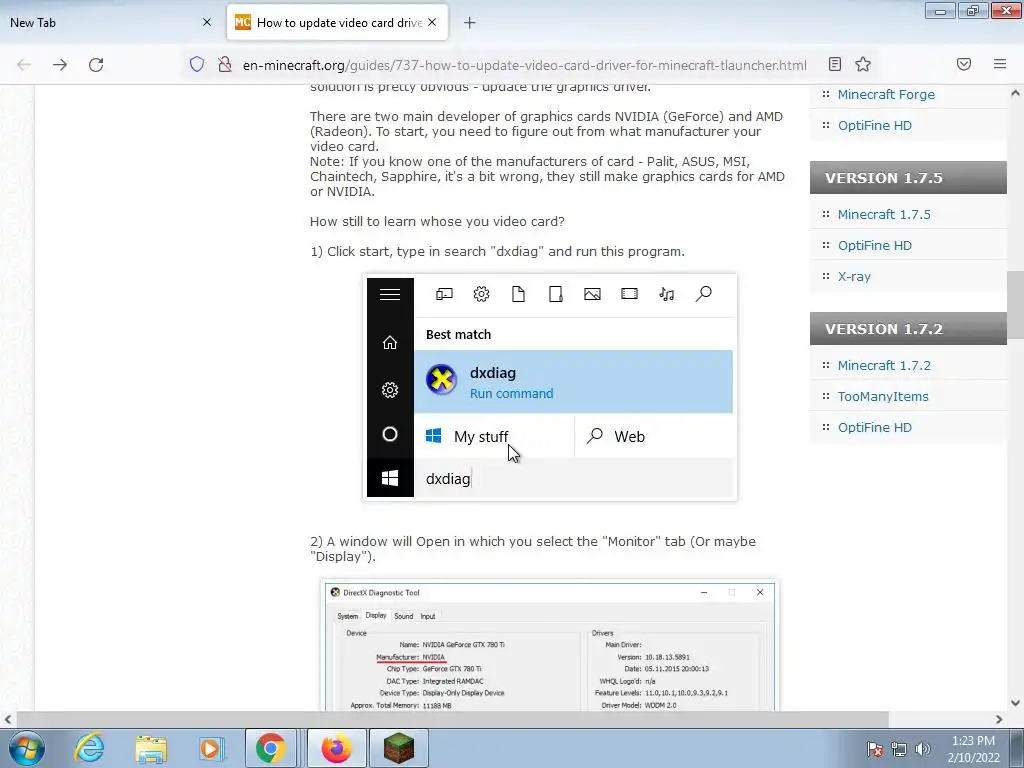Open a new tab with plus button
This screenshot has width=1024, height=768.
470,23
